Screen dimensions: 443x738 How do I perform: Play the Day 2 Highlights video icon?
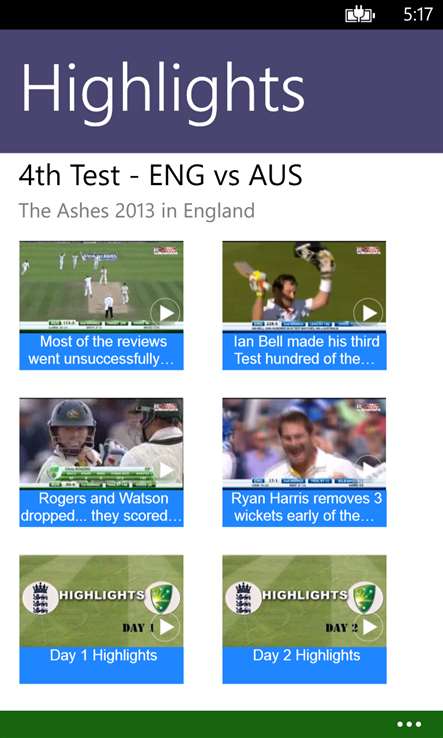tap(369, 626)
